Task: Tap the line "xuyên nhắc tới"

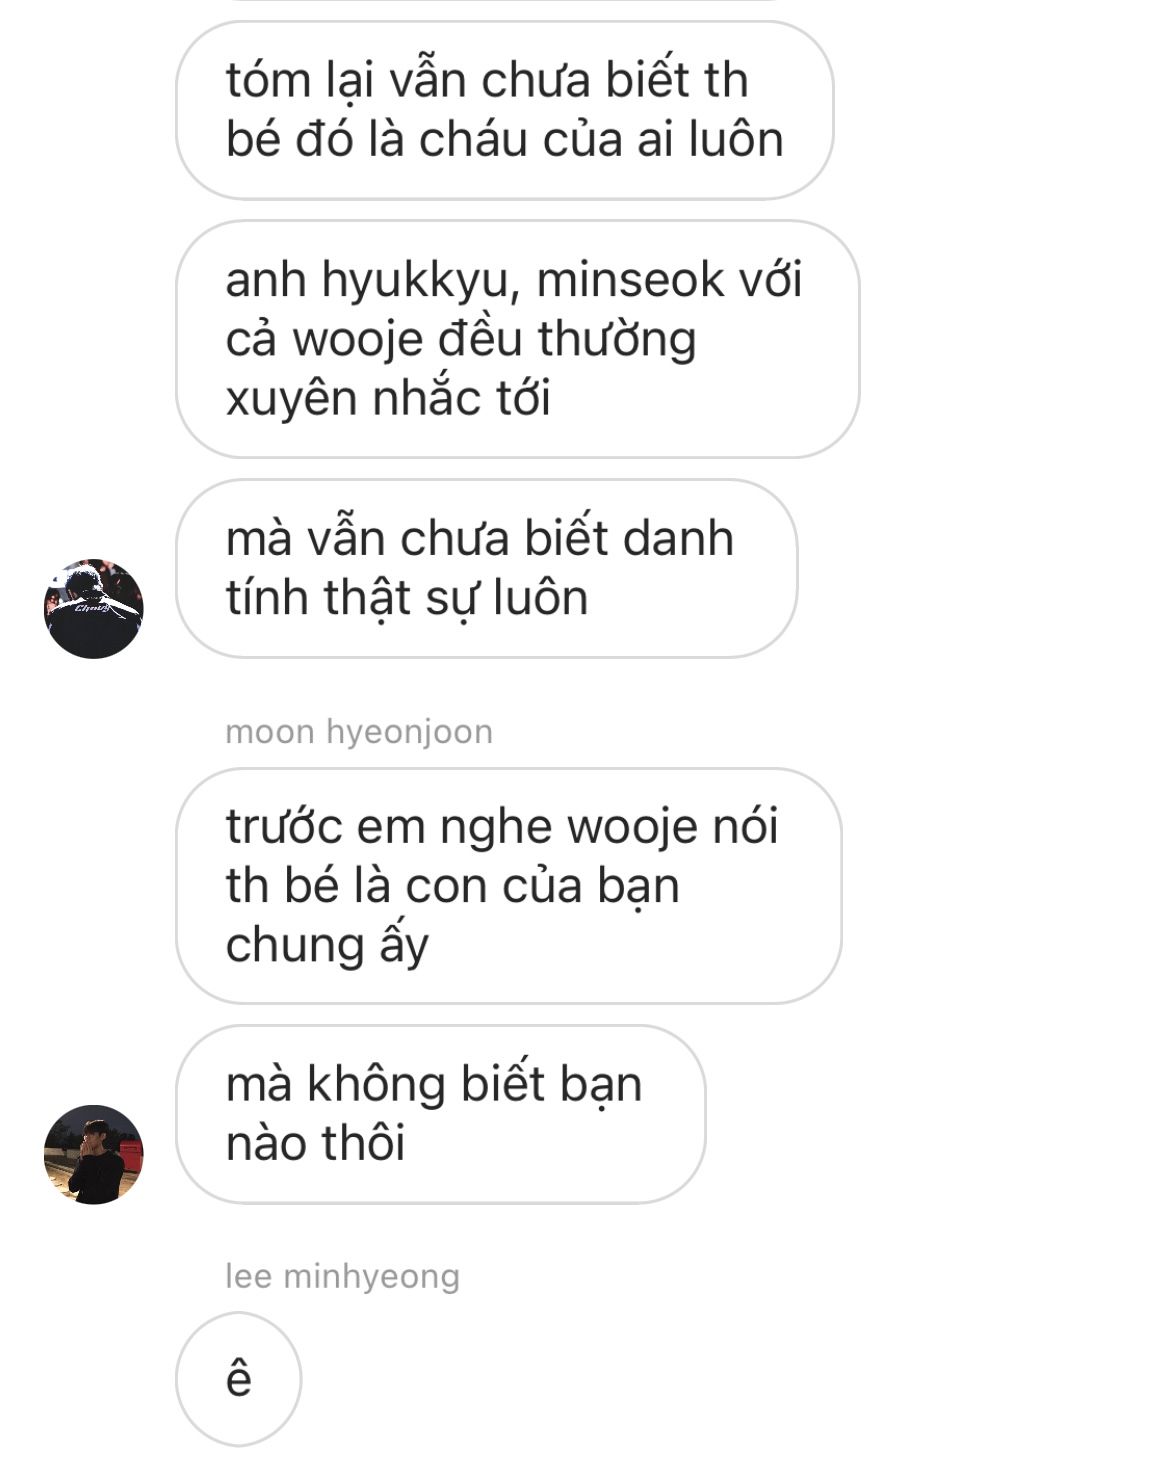Action: pos(388,399)
